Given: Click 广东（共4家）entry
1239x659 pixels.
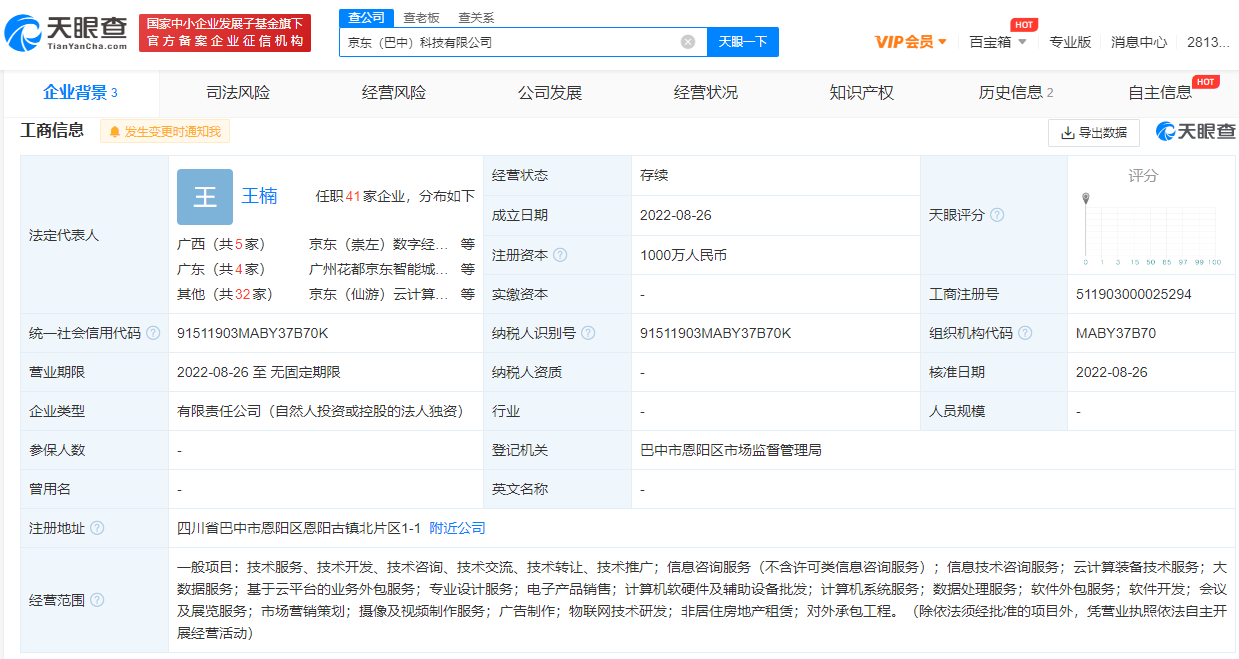Looking at the screenshot, I should tap(221, 269).
